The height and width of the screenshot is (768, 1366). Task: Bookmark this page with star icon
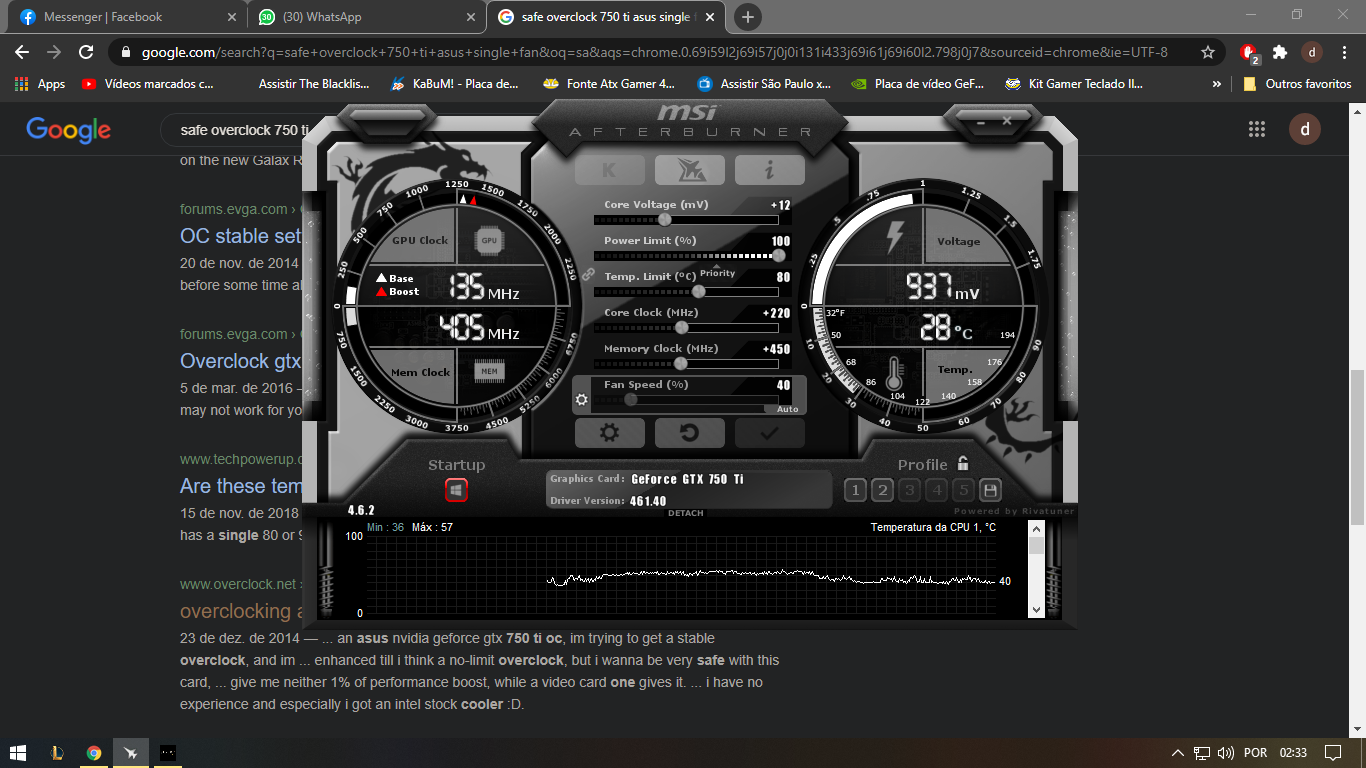[1208, 52]
